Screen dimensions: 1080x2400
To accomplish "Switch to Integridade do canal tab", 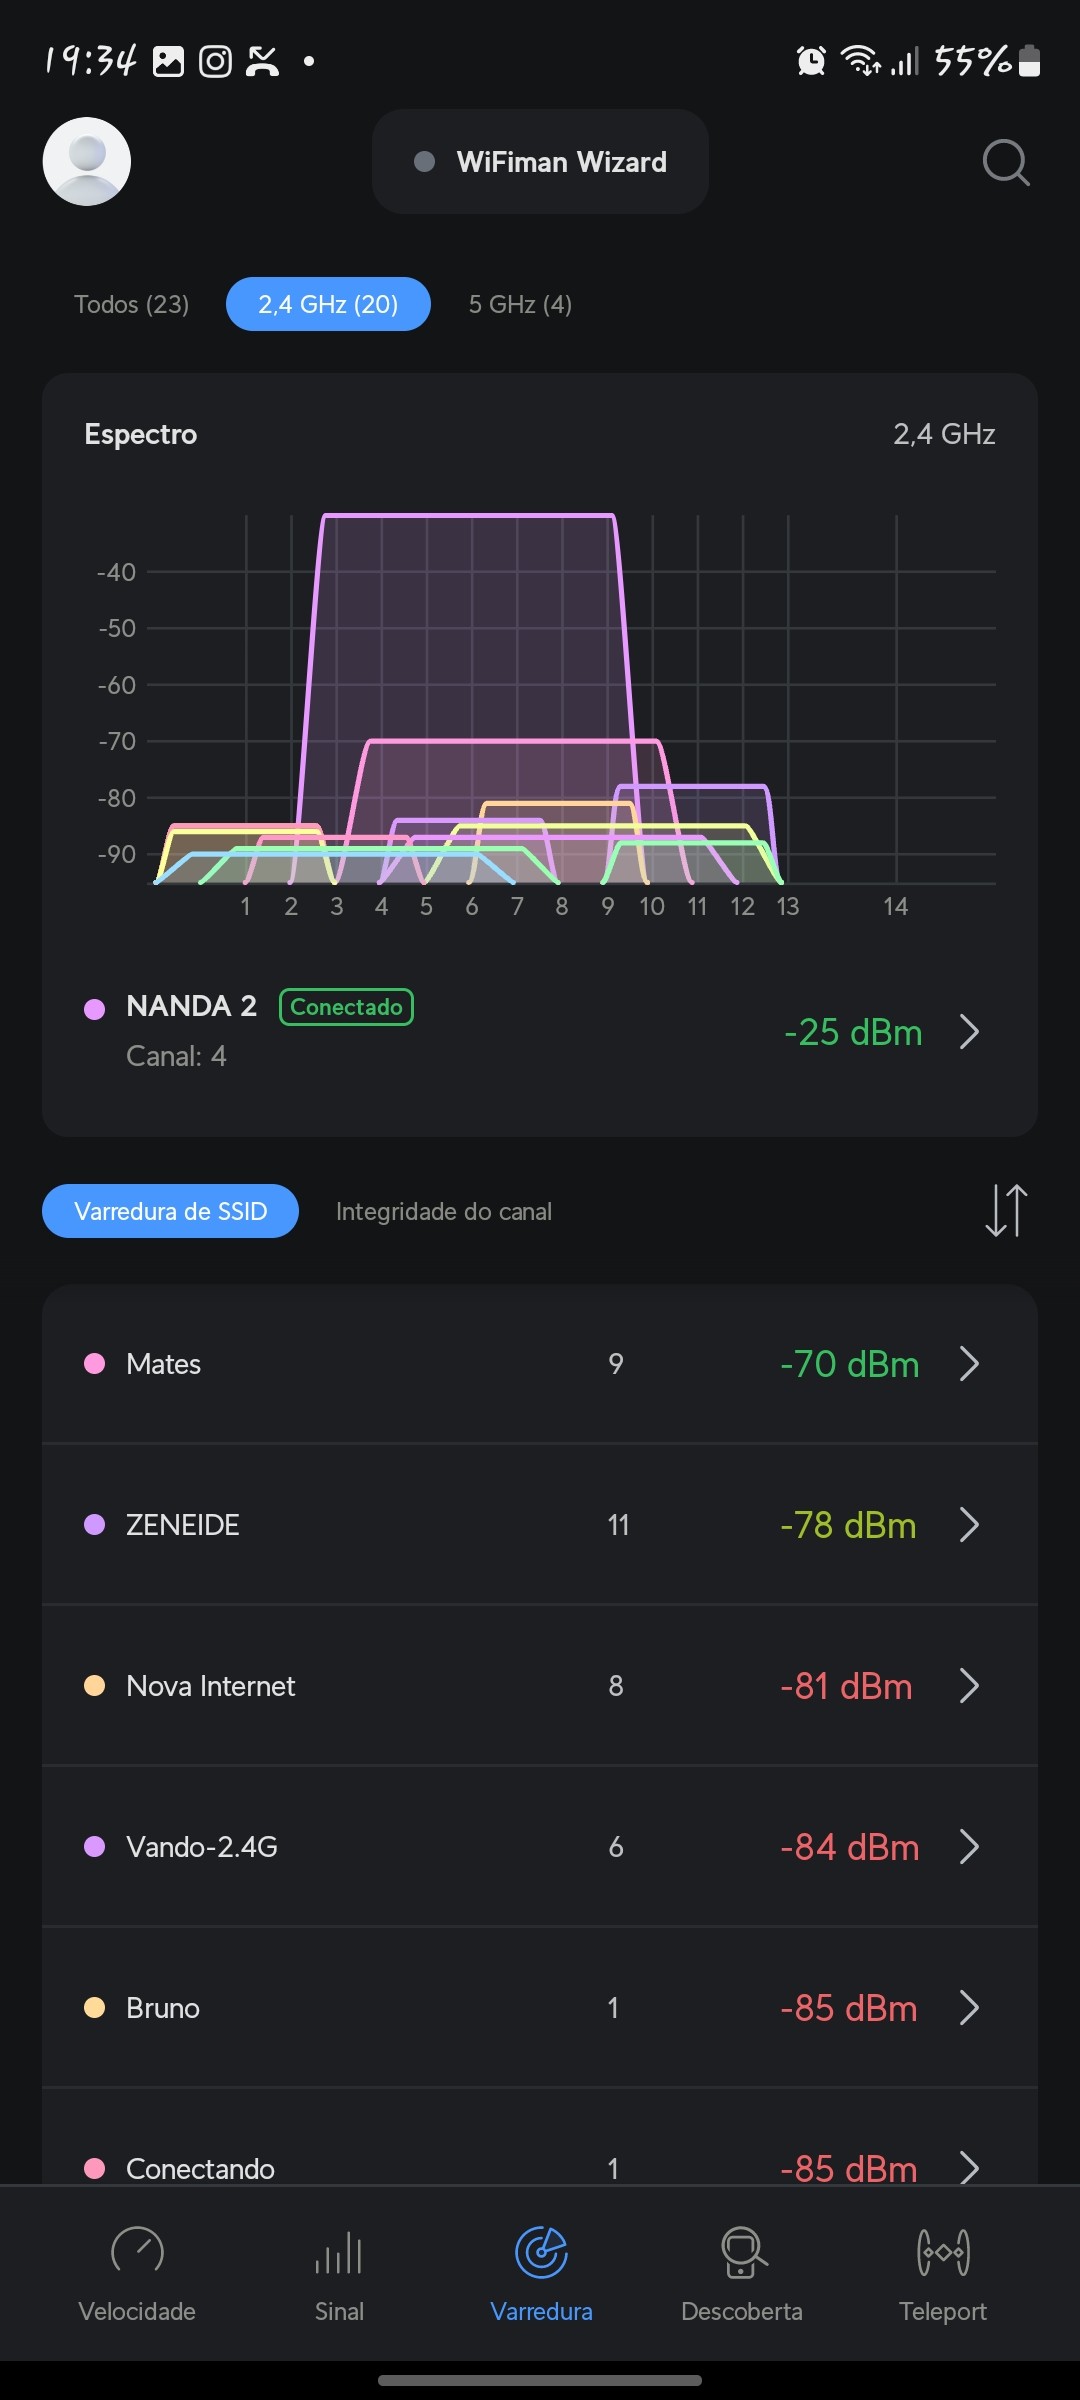I will click(443, 1211).
